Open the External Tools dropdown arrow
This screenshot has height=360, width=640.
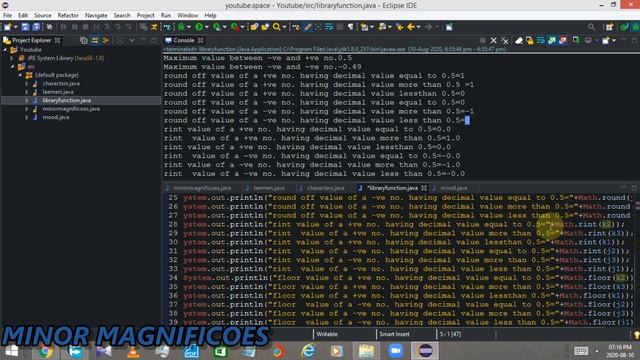(x=242, y=27)
